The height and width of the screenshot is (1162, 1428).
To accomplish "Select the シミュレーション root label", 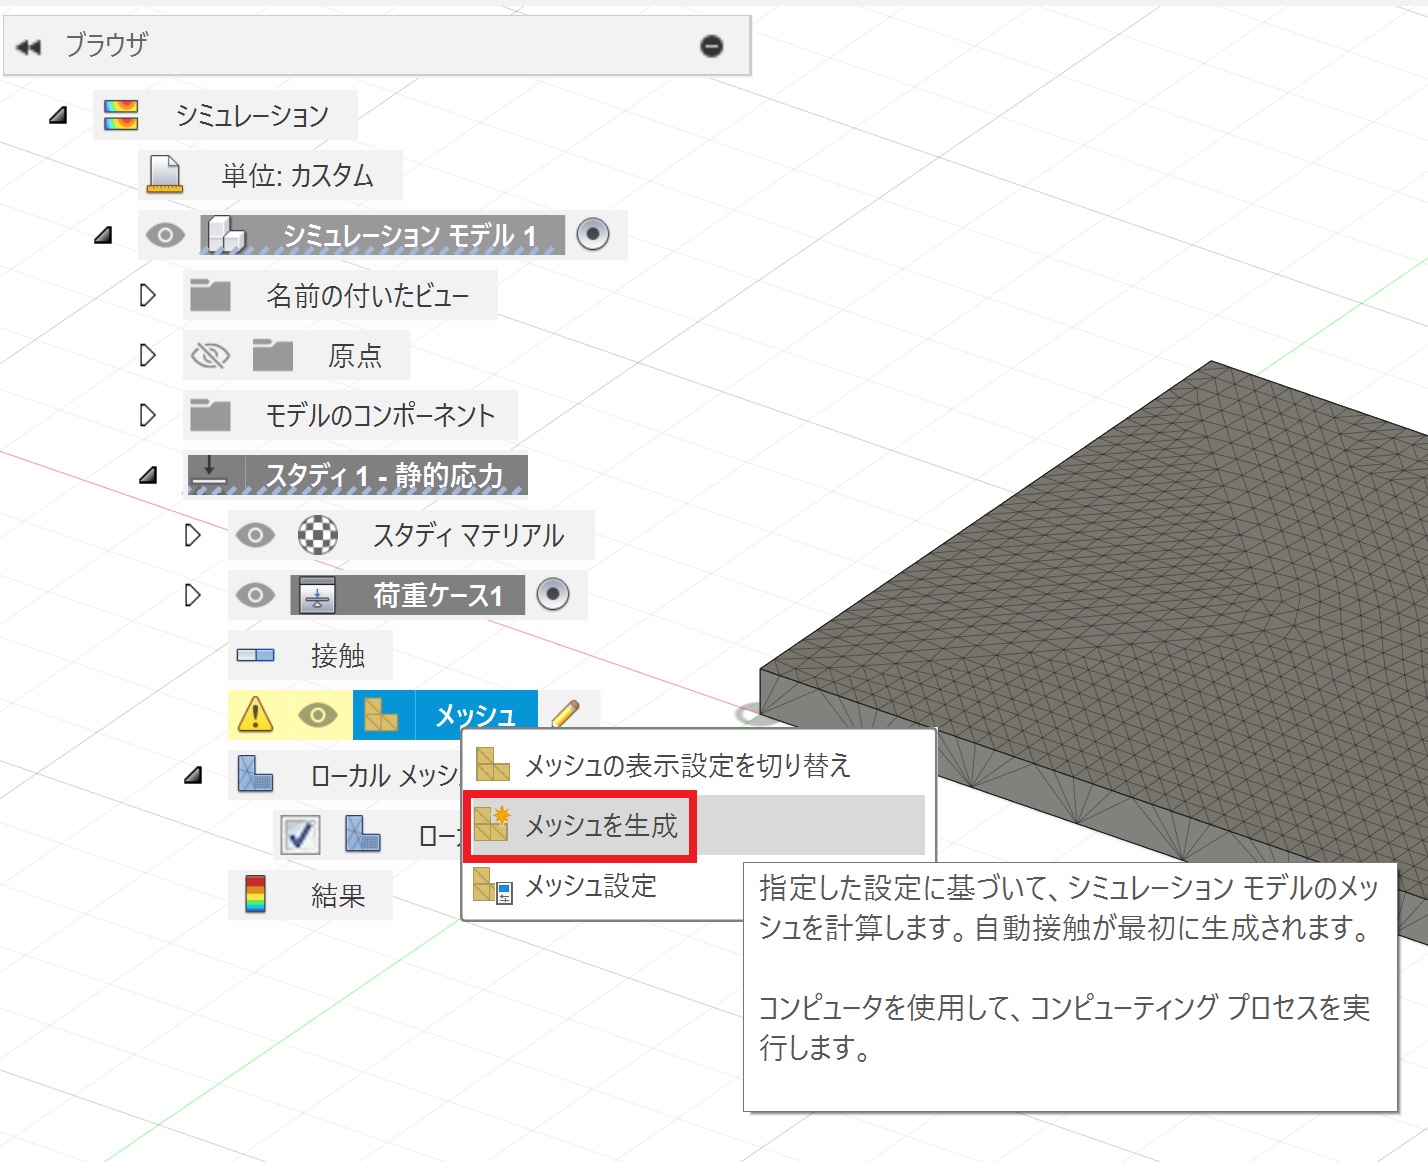I will [x=252, y=115].
